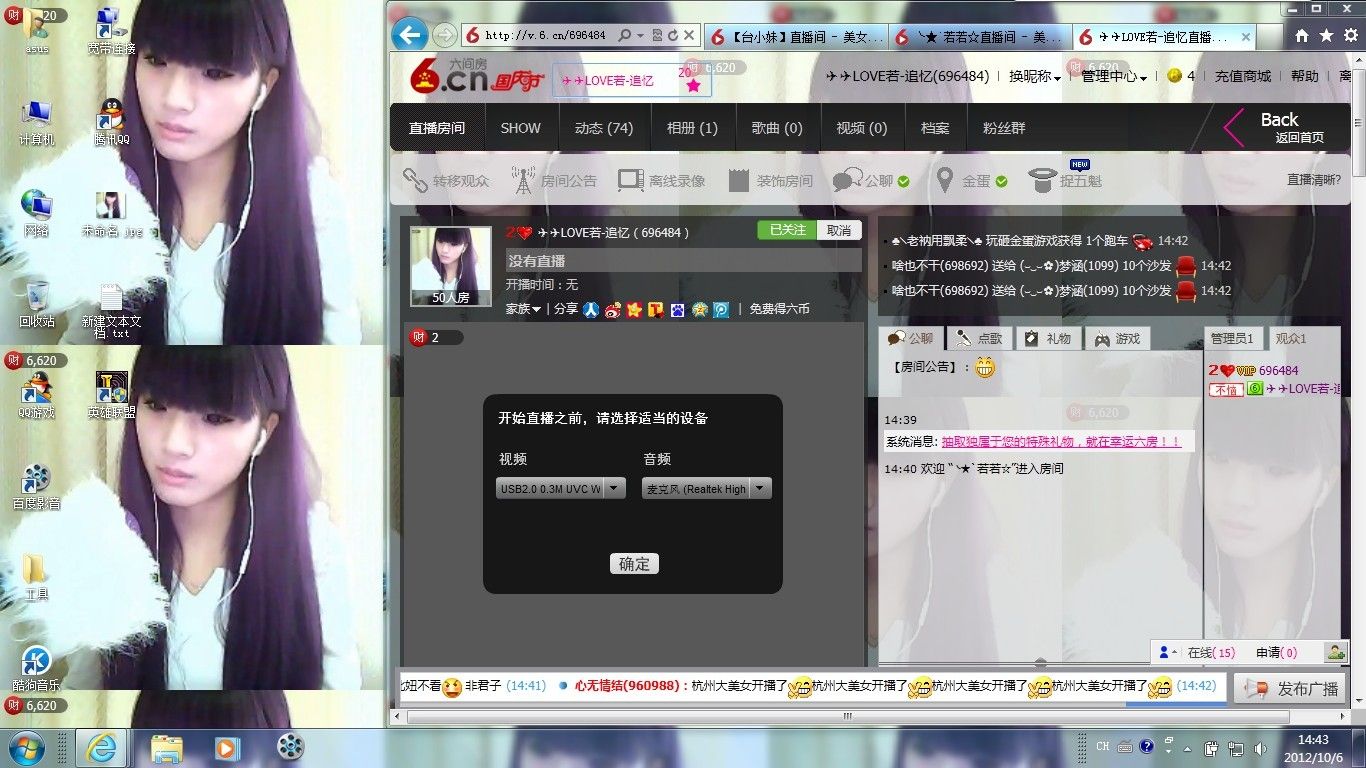Click the 发布广播 broadcast button
Viewport: 1366px width, 768px height.
1289,688
